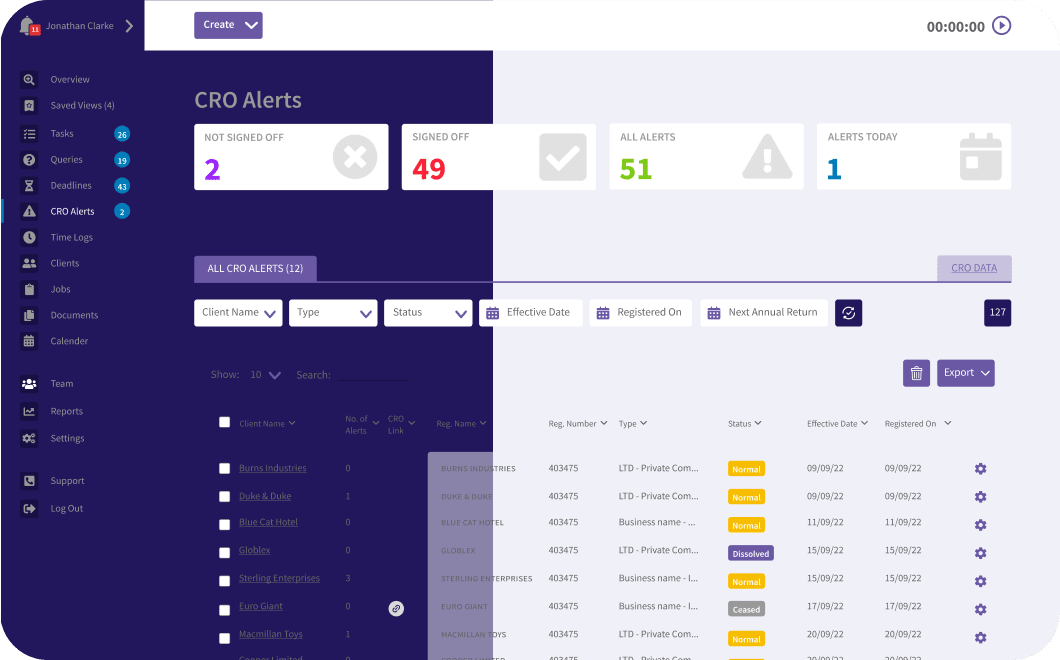Click the Settings gears icon in sidebar
The height and width of the screenshot is (660, 1060).
pyautogui.click(x=29, y=438)
